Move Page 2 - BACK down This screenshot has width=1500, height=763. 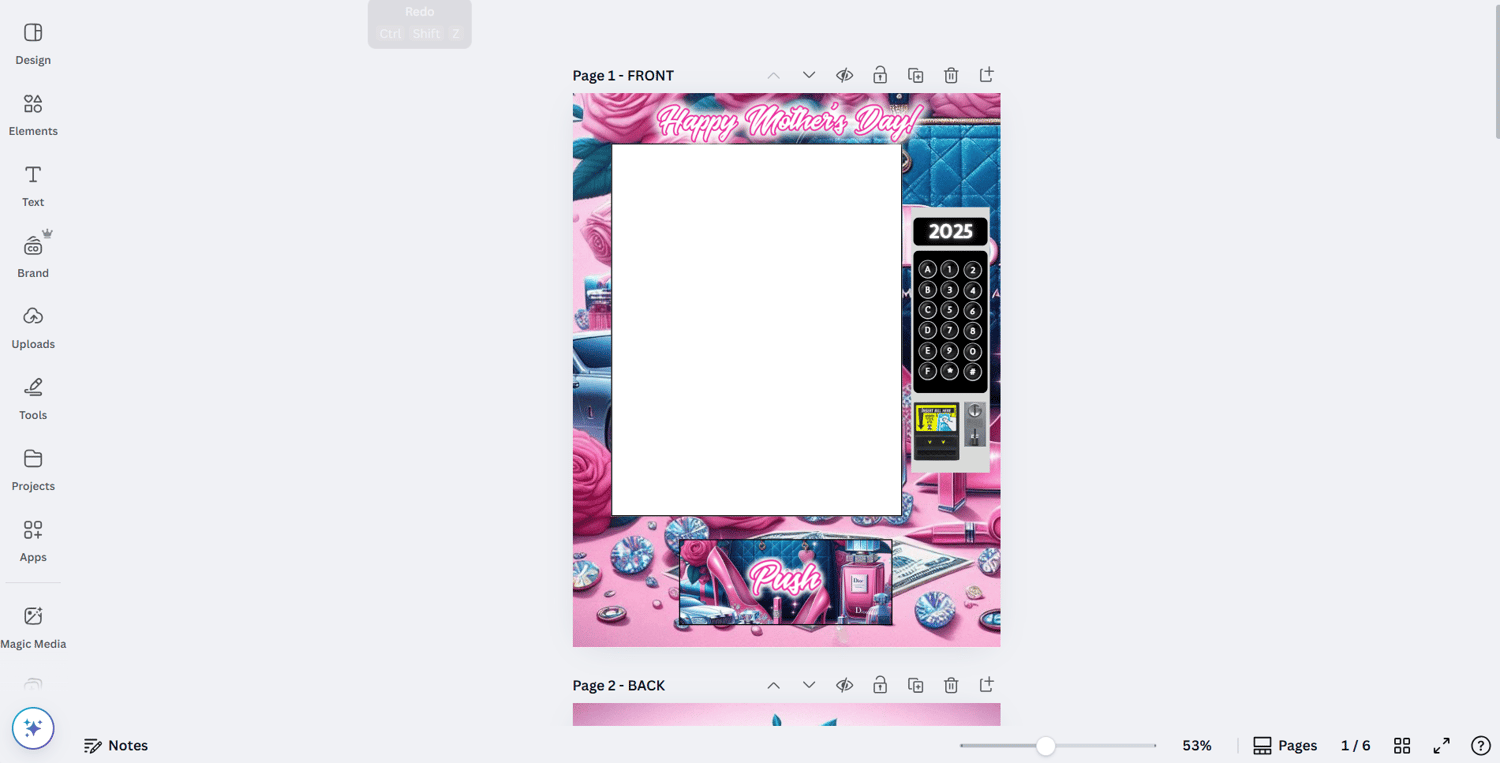click(809, 685)
